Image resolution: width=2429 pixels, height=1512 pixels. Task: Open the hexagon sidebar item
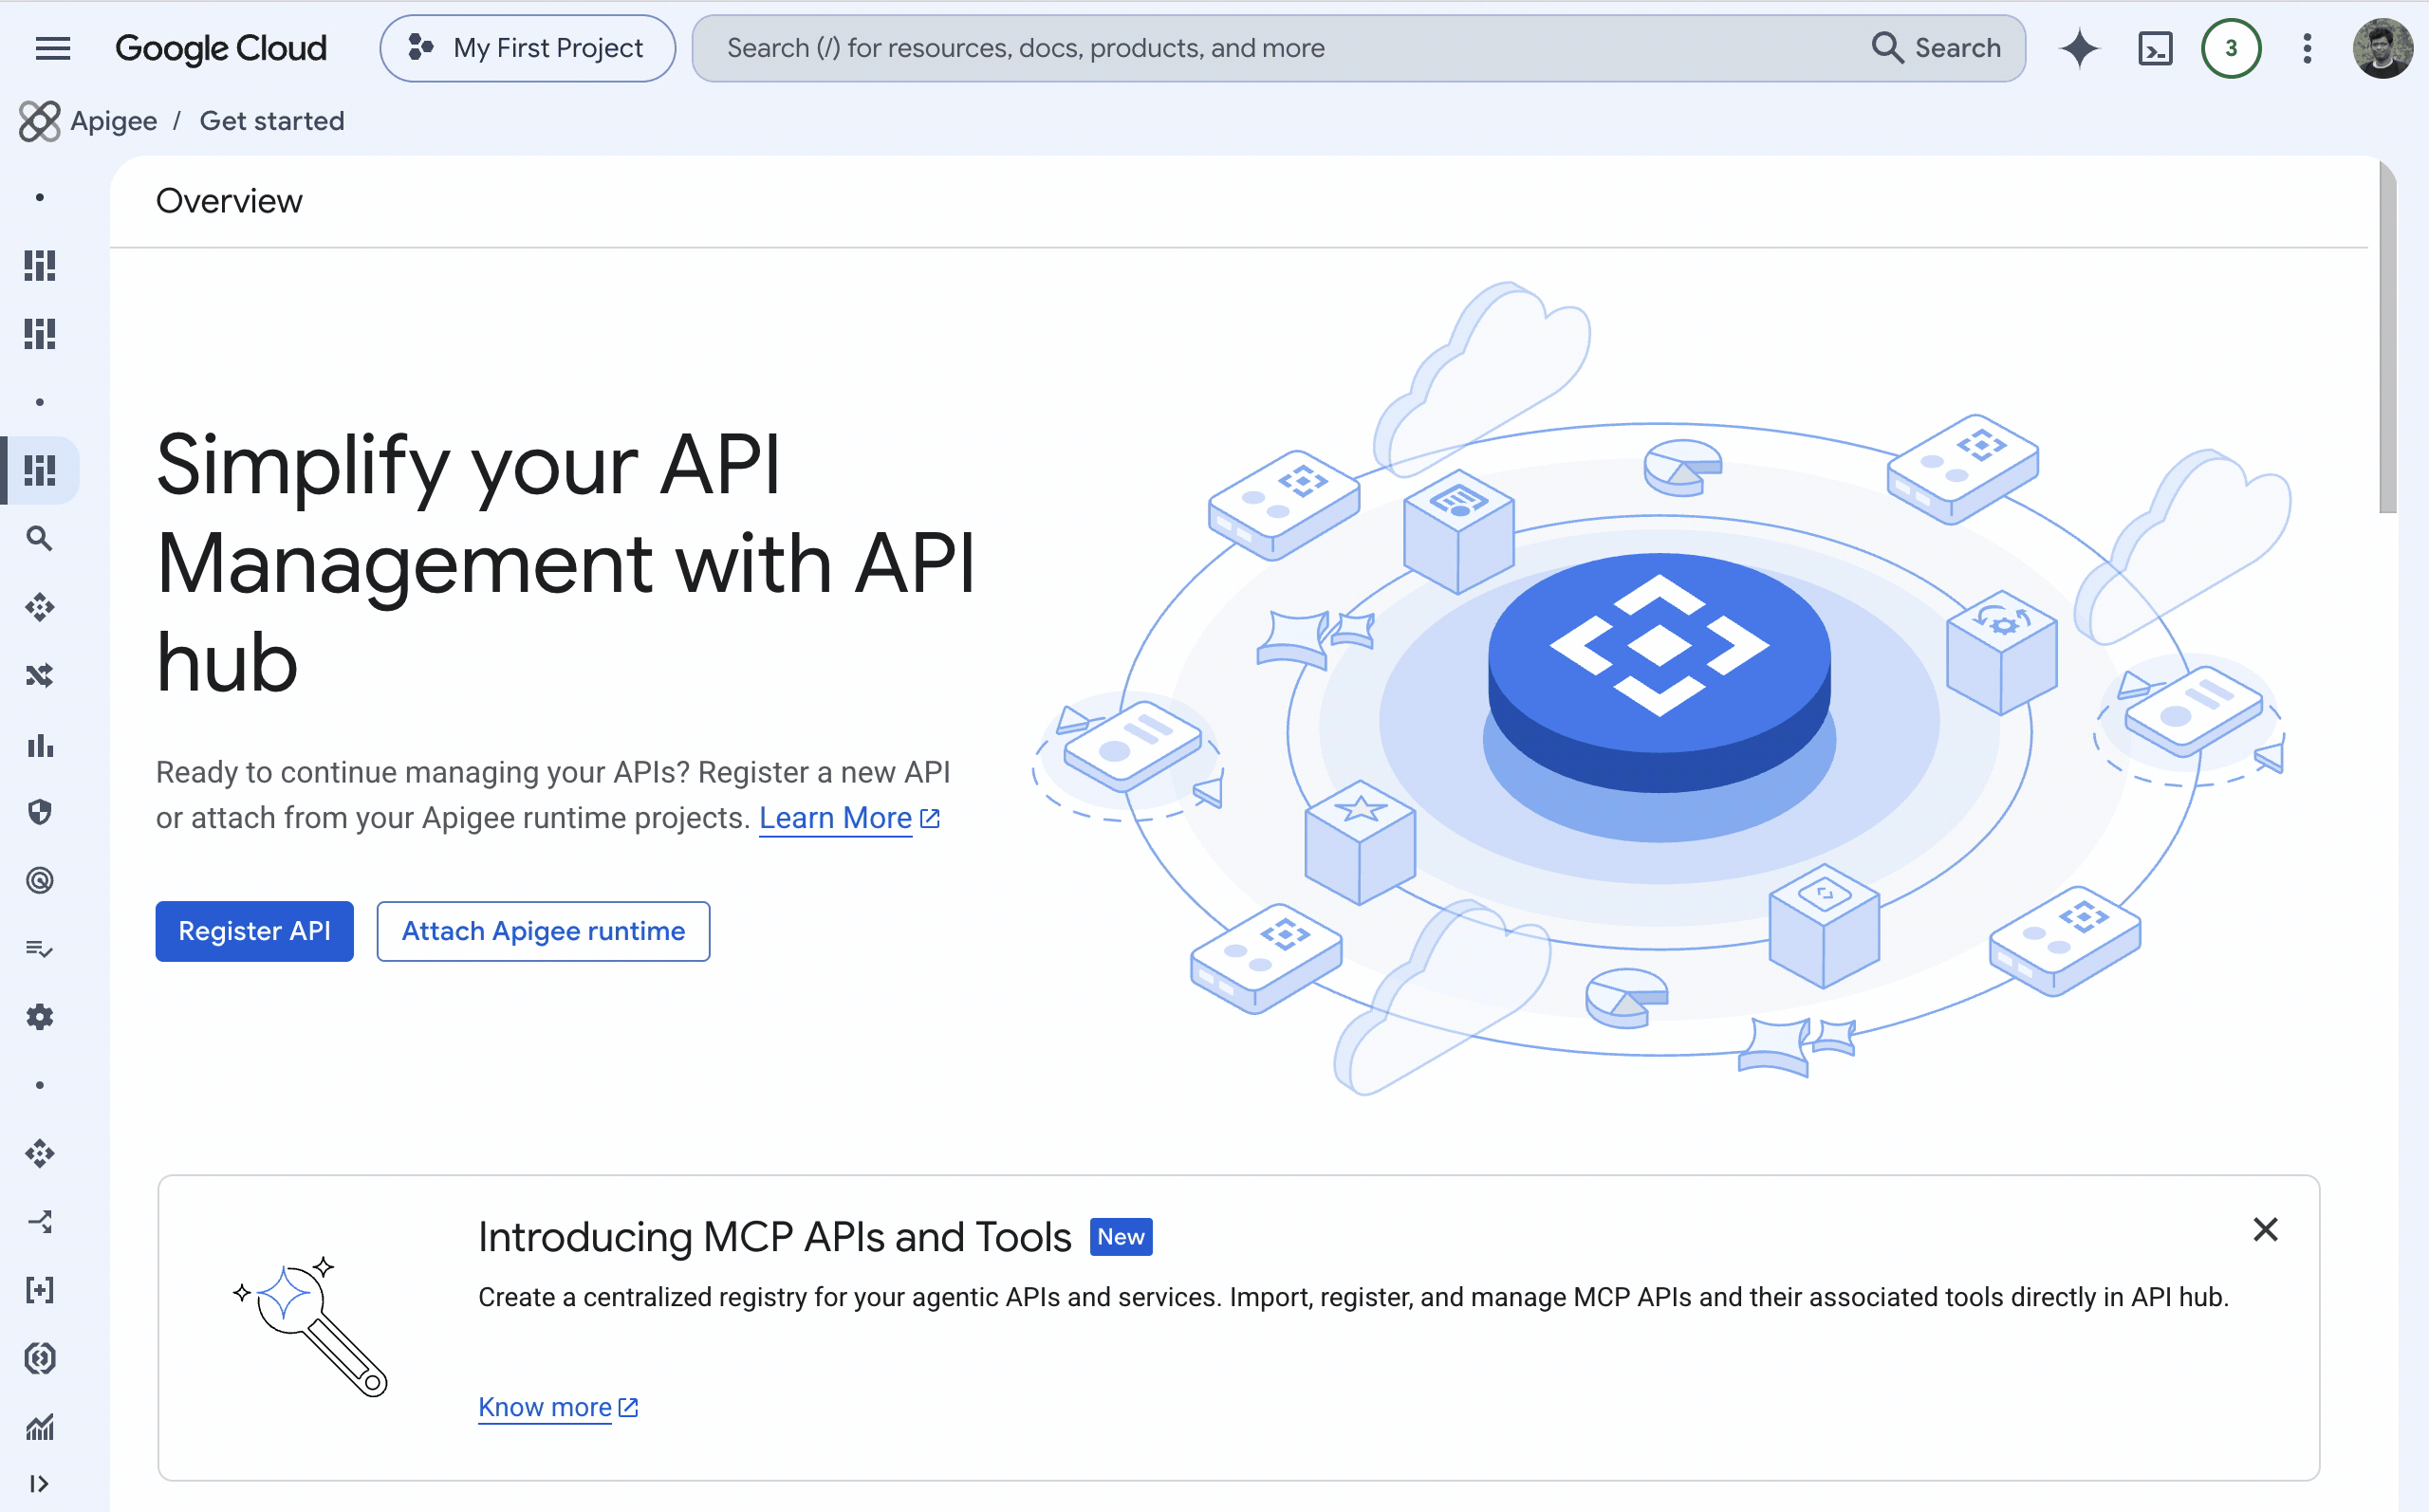click(x=40, y=1358)
